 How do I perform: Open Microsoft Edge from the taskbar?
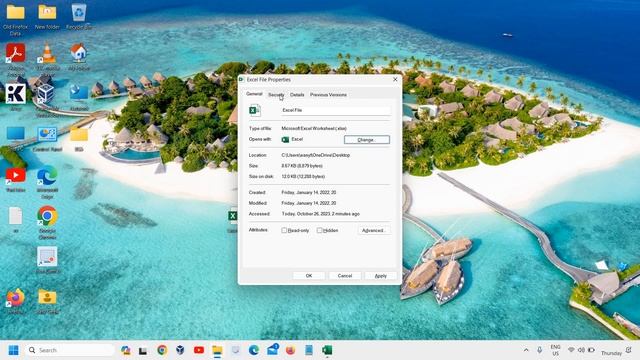(x=254, y=350)
